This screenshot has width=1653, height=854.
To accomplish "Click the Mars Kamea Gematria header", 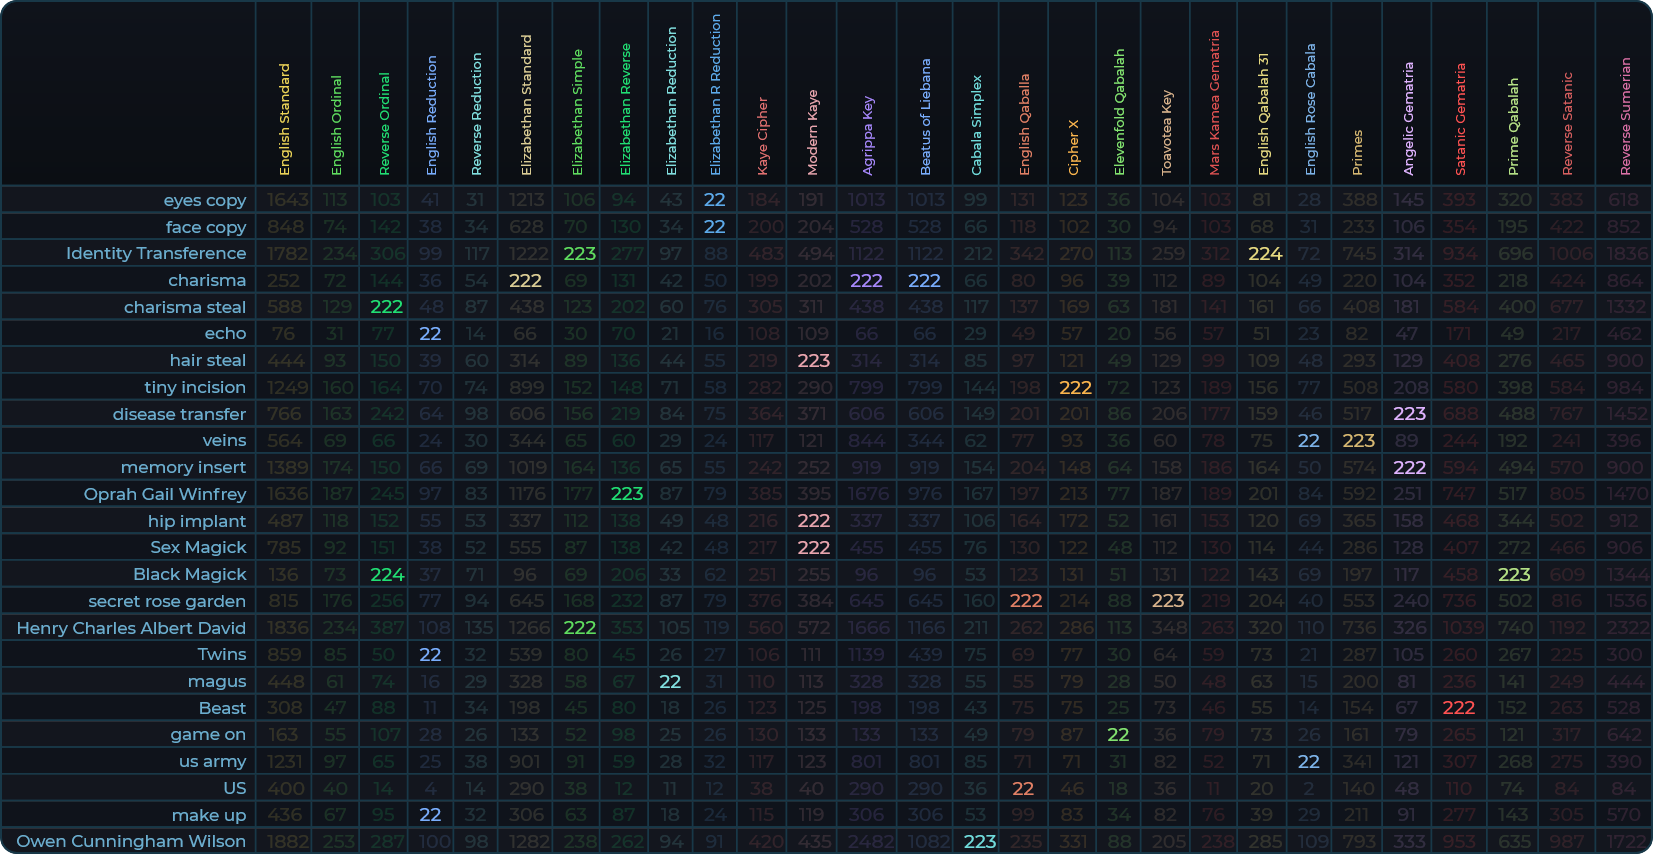I will pos(1214,103).
